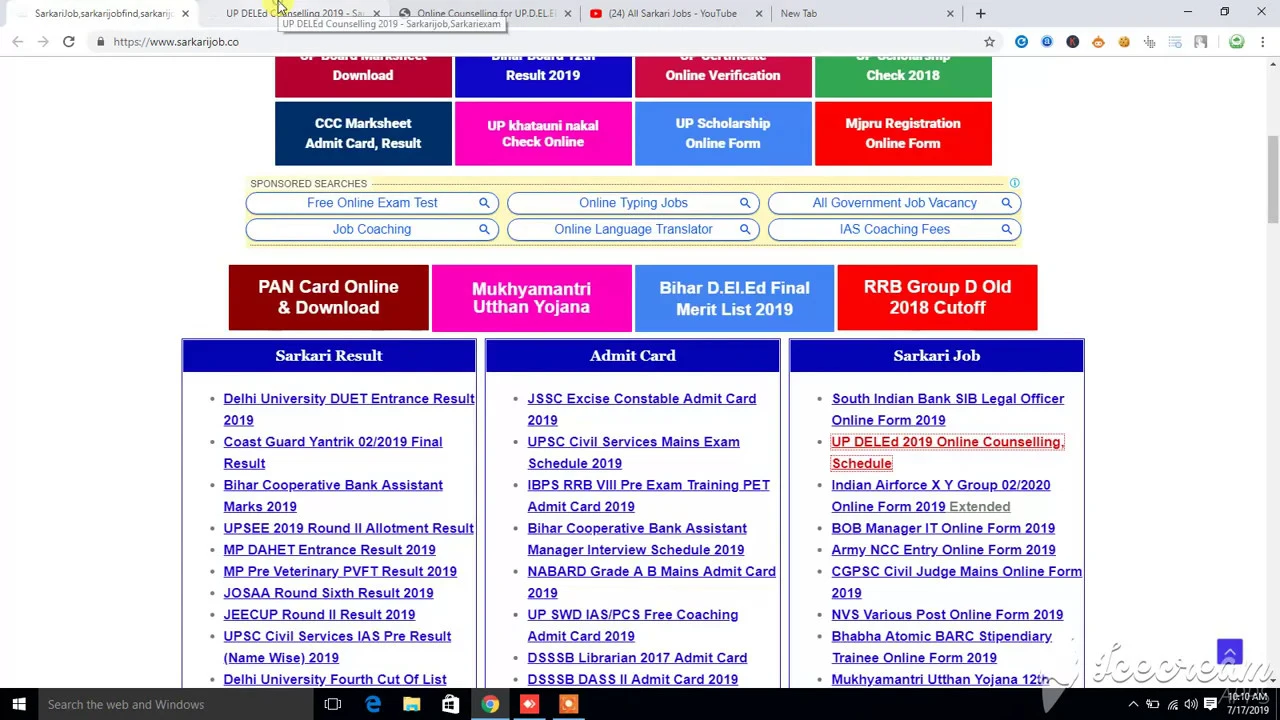This screenshot has height=720, width=1280.
Task: Click search icon next to Free Online Exam Test
Action: pos(484,203)
